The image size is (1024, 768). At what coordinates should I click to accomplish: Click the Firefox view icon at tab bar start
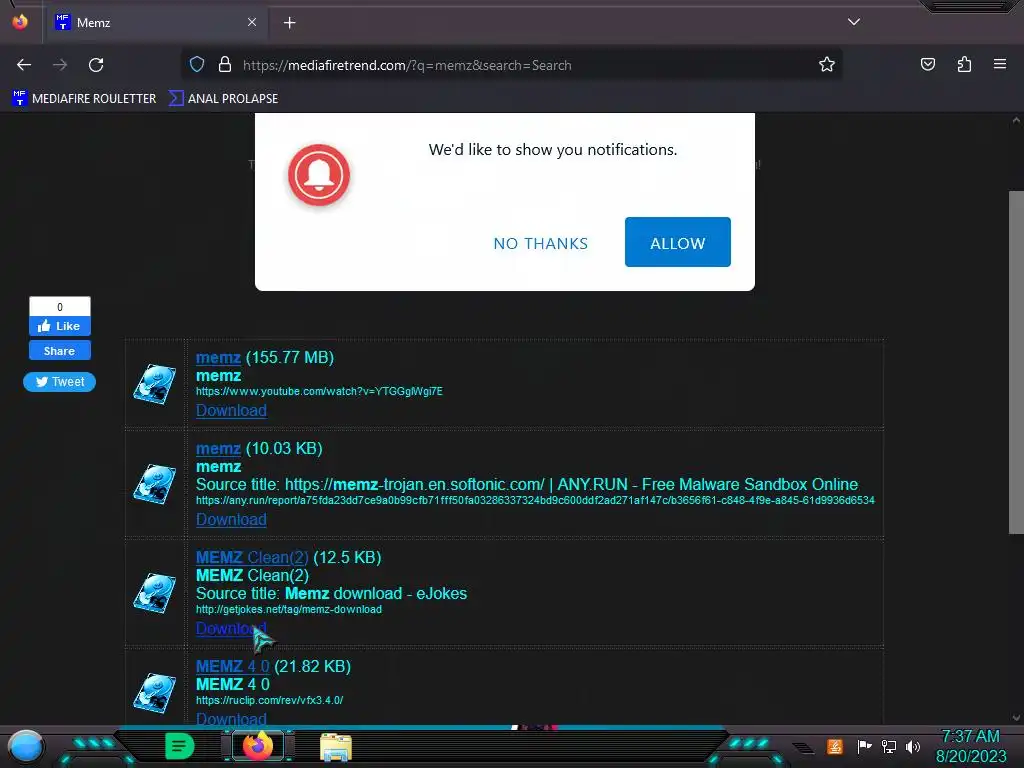pos(20,22)
